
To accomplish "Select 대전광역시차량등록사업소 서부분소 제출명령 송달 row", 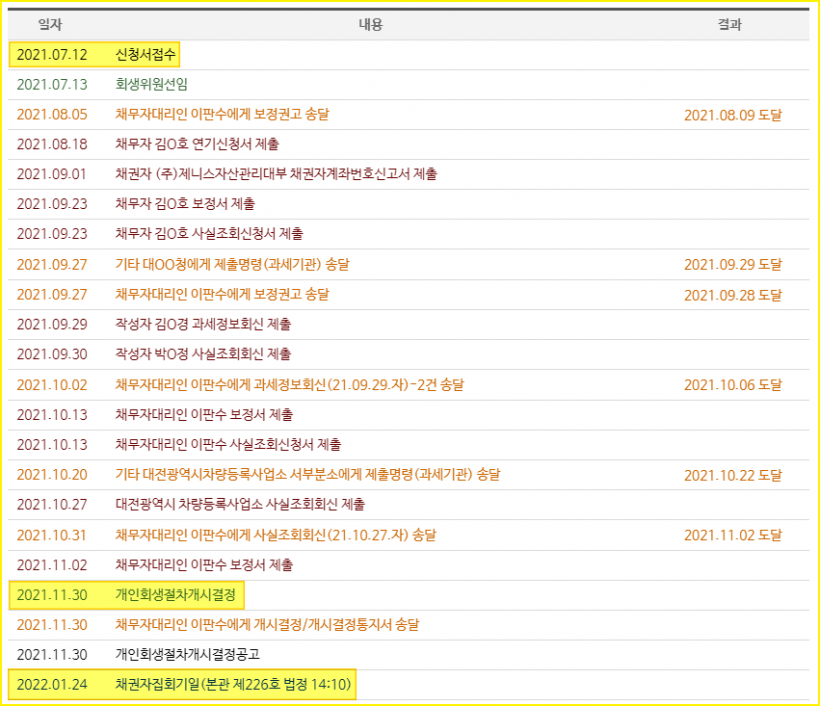I will pos(408,475).
